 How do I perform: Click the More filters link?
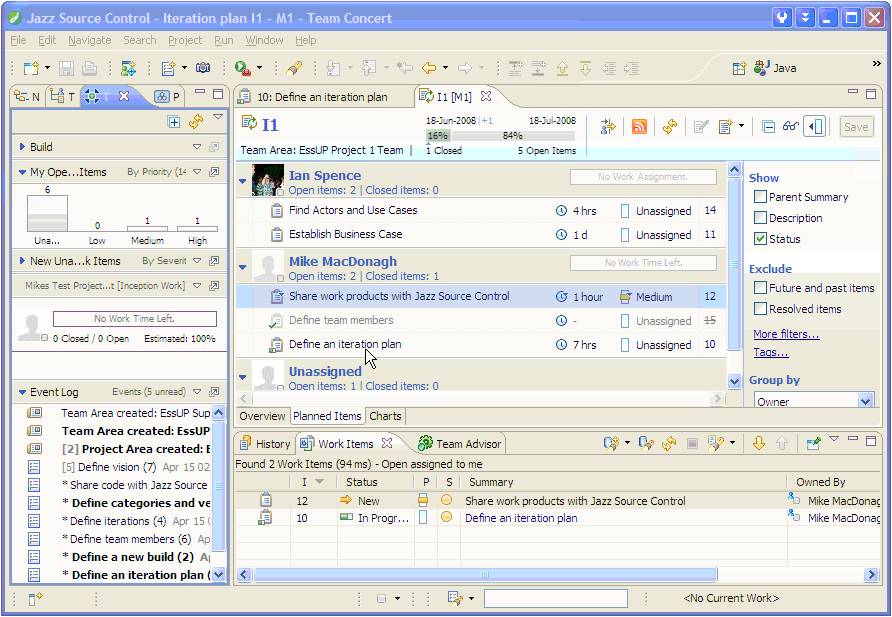coord(786,334)
